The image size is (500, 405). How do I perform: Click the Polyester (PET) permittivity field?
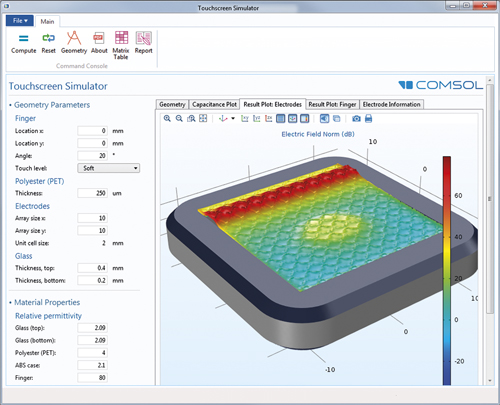[x=92, y=353]
